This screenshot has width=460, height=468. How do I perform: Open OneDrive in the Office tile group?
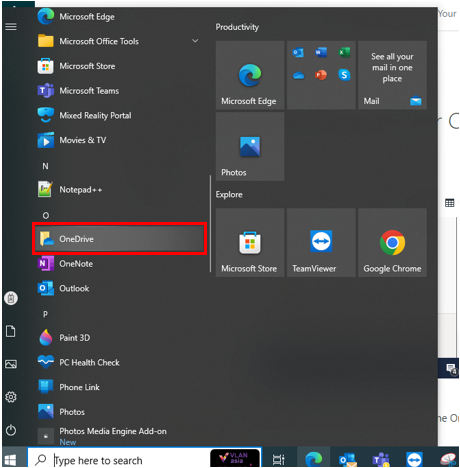pyautogui.click(x=298, y=75)
